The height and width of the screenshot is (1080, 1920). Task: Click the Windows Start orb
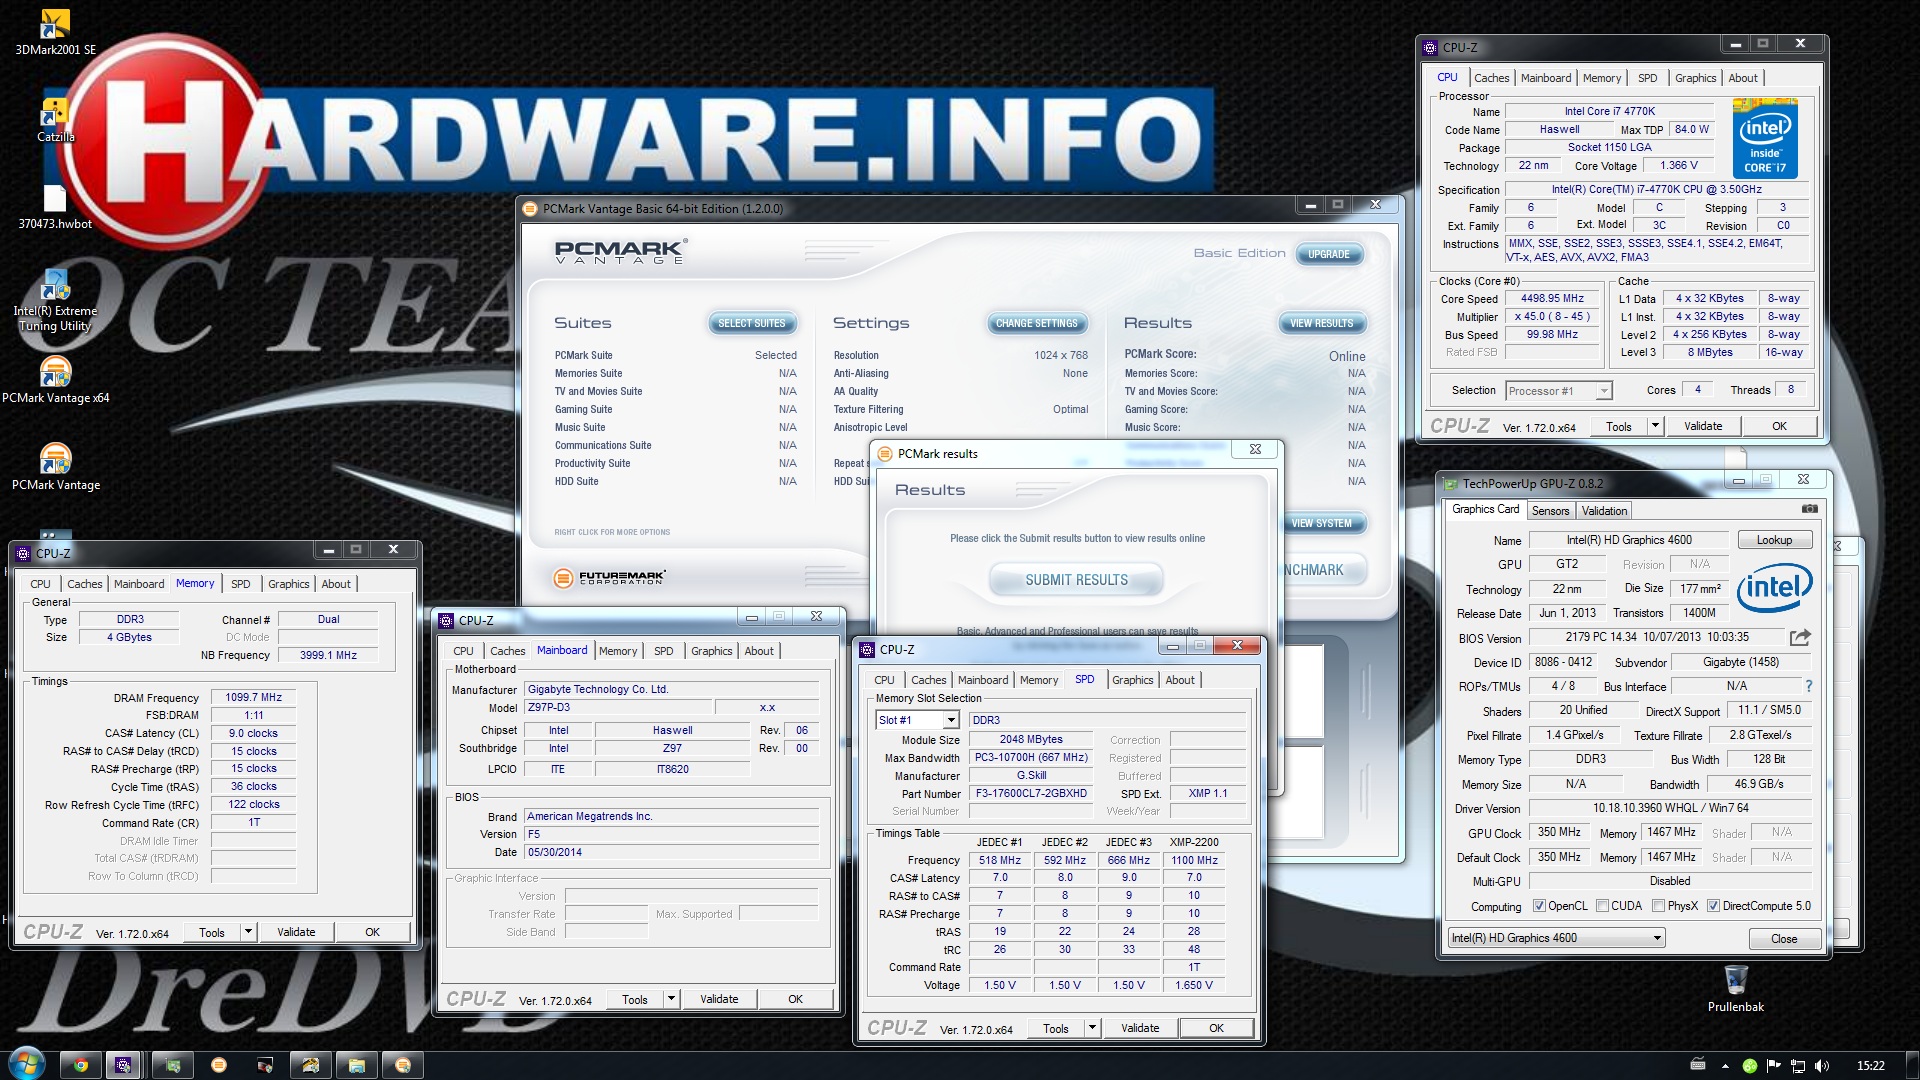click(26, 1063)
